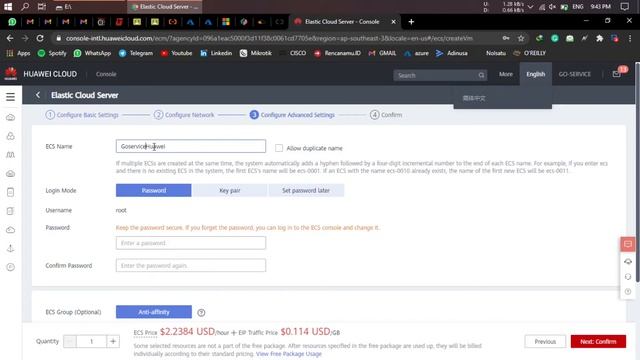The image size is (640, 360).
Task: Open the Telegram bookmark
Action: 136,53
